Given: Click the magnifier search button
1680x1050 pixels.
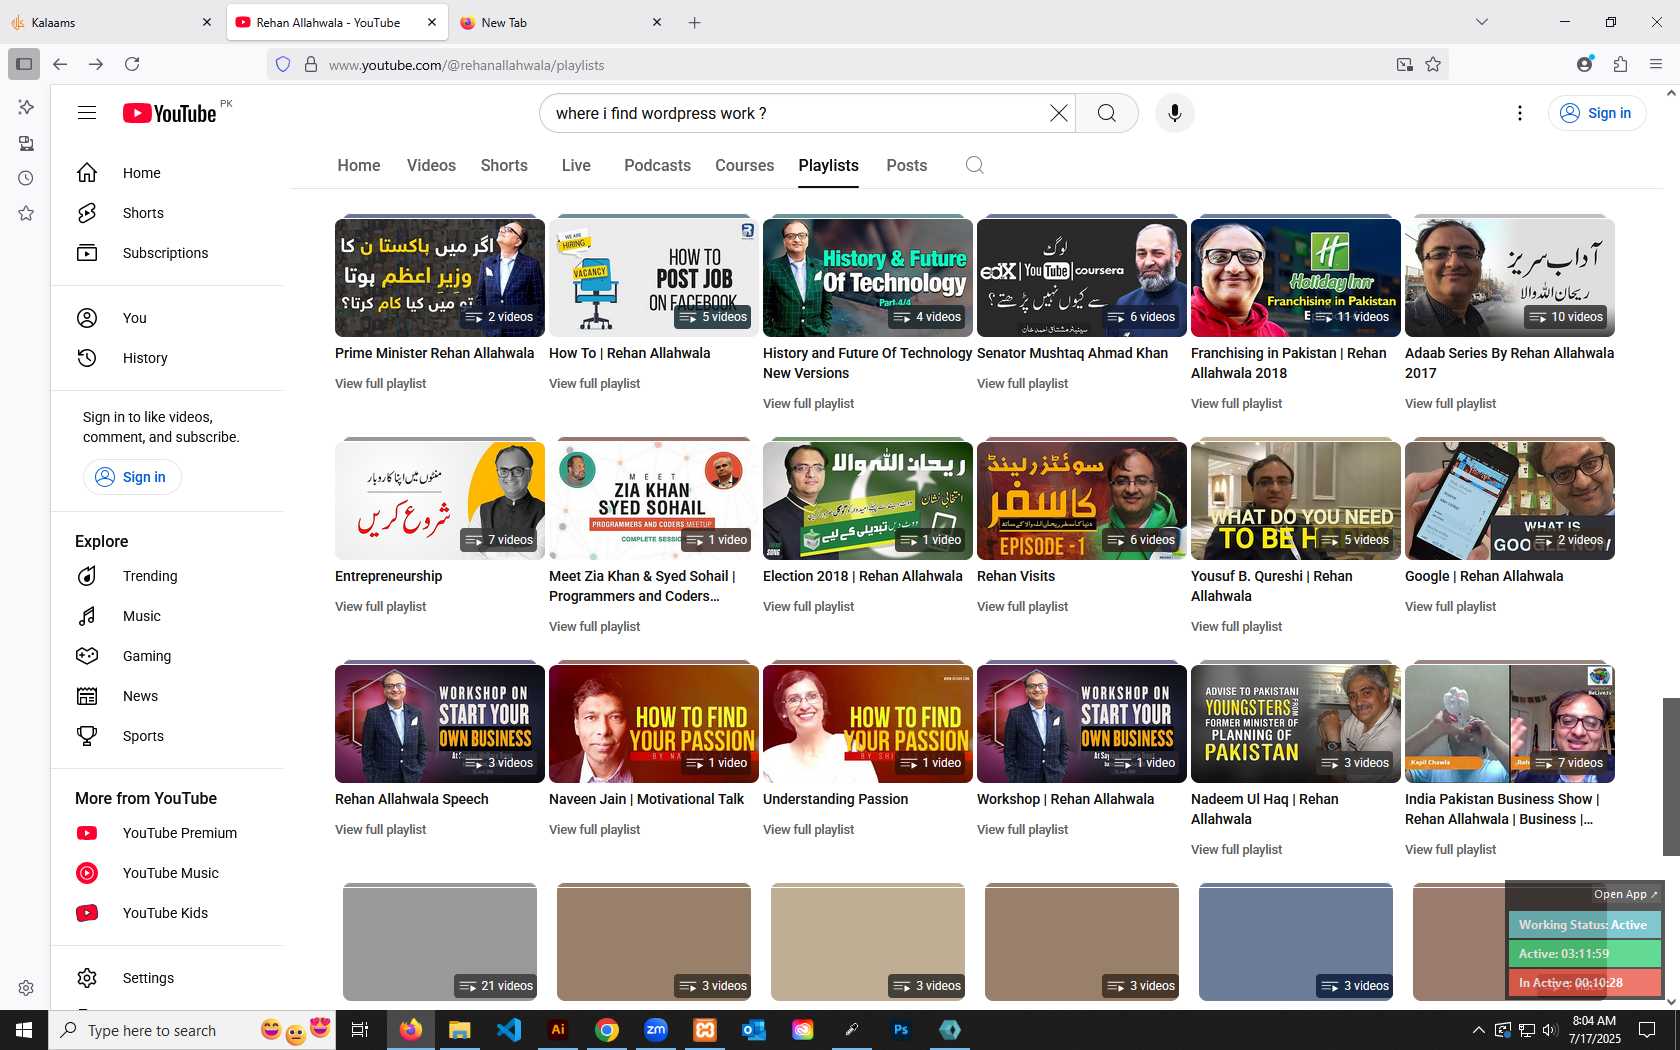Looking at the screenshot, I should [1106, 113].
